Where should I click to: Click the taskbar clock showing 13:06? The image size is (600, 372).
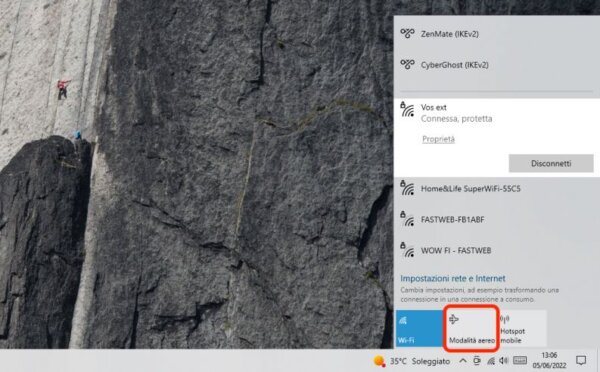coord(549,361)
